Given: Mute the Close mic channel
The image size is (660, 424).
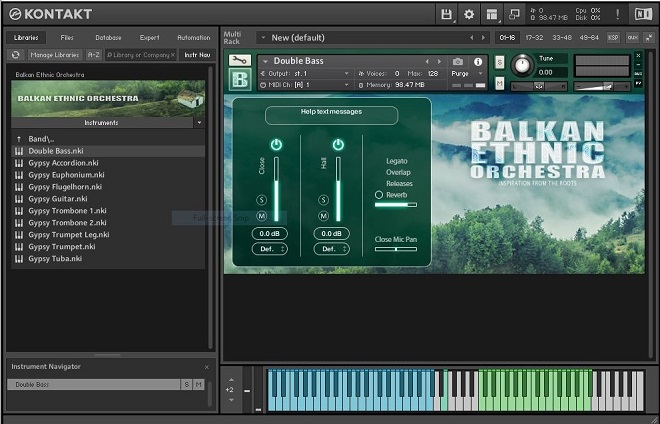Looking at the screenshot, I should tap(261, 216).
